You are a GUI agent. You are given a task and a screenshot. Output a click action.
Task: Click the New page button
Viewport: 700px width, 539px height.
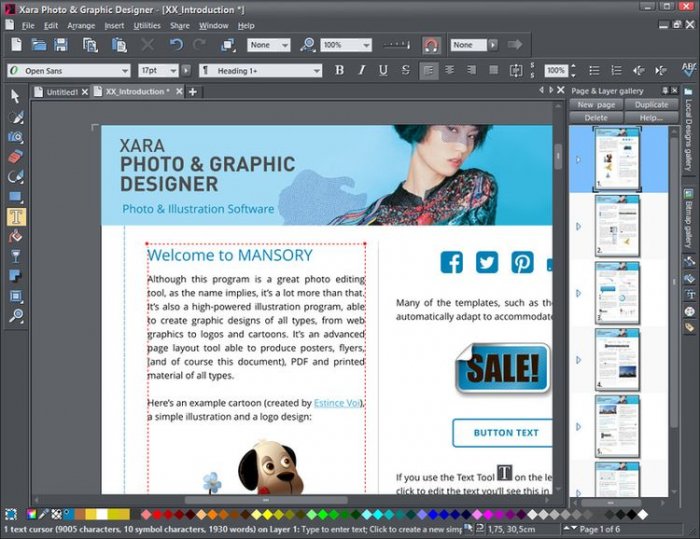coord(596,104)
